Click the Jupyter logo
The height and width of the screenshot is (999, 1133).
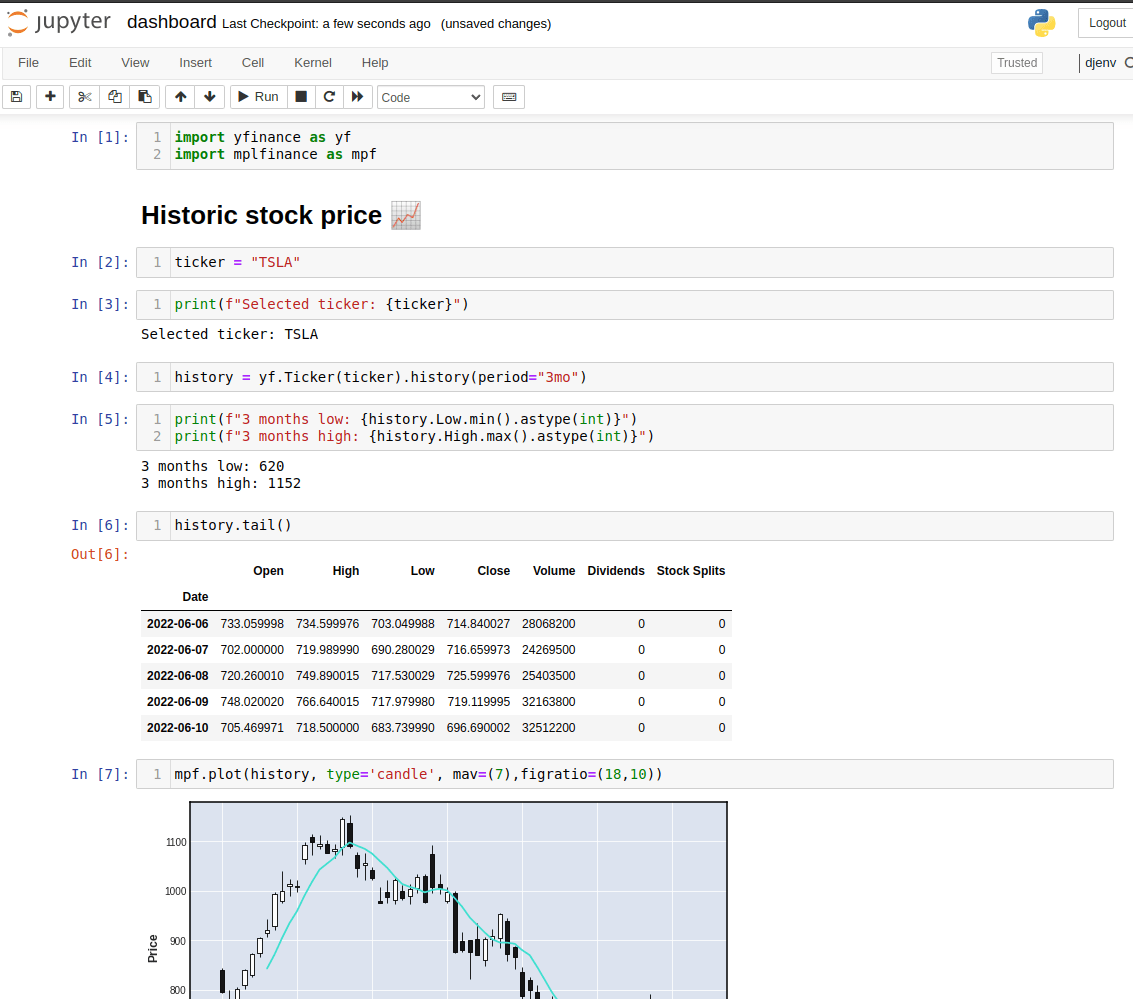tap(59, 21)
